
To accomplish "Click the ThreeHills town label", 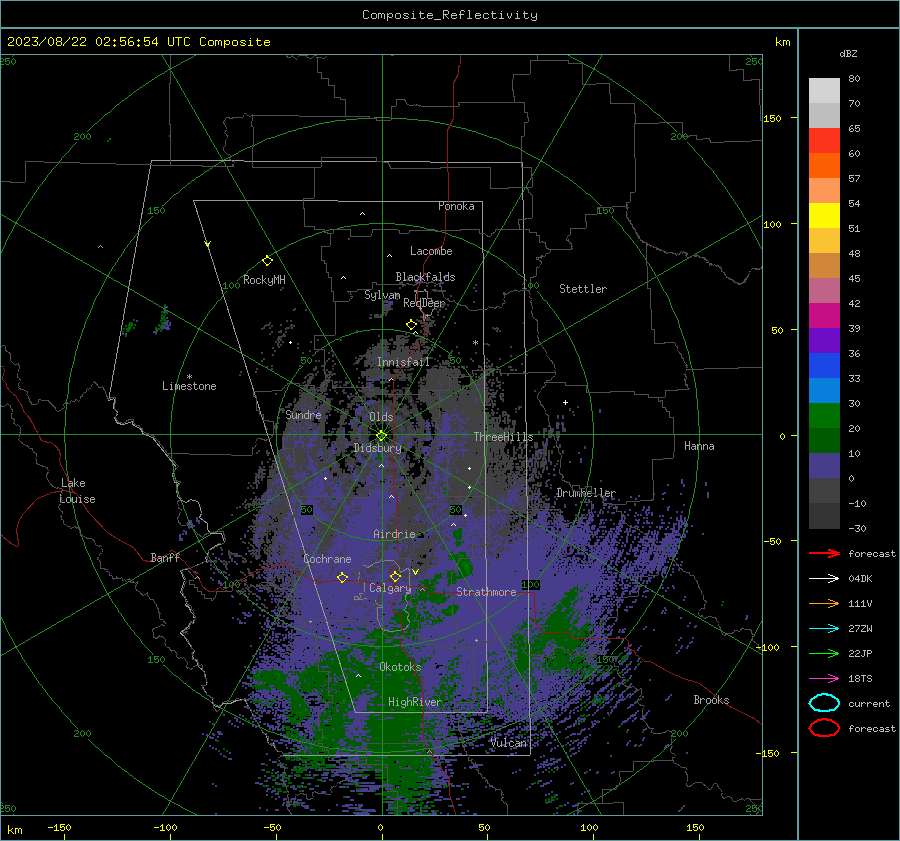I will [503, 437].
